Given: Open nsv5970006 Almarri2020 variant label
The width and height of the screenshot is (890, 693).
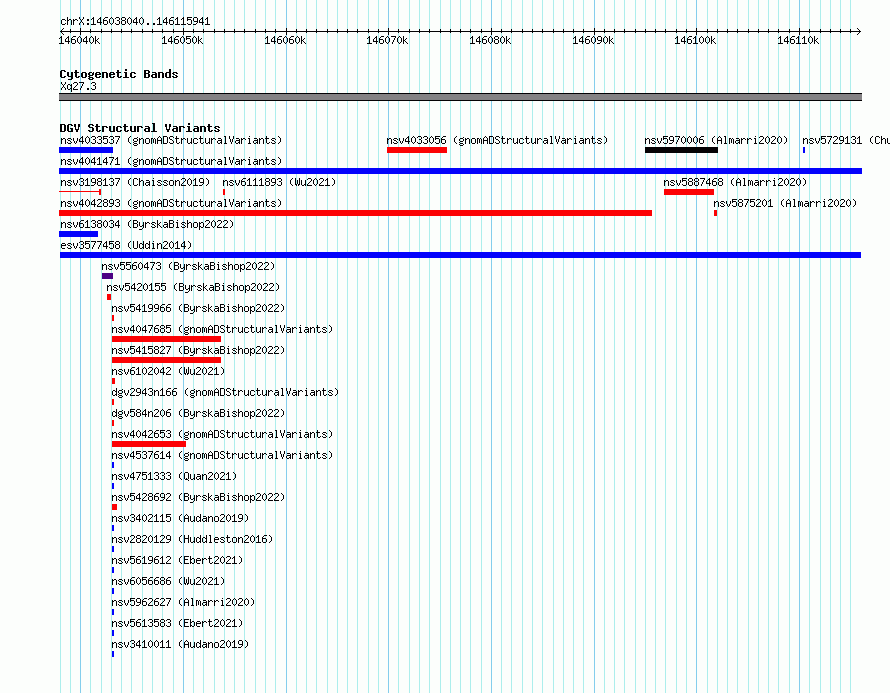Looking at the screenshot, I should pos(716,140).
